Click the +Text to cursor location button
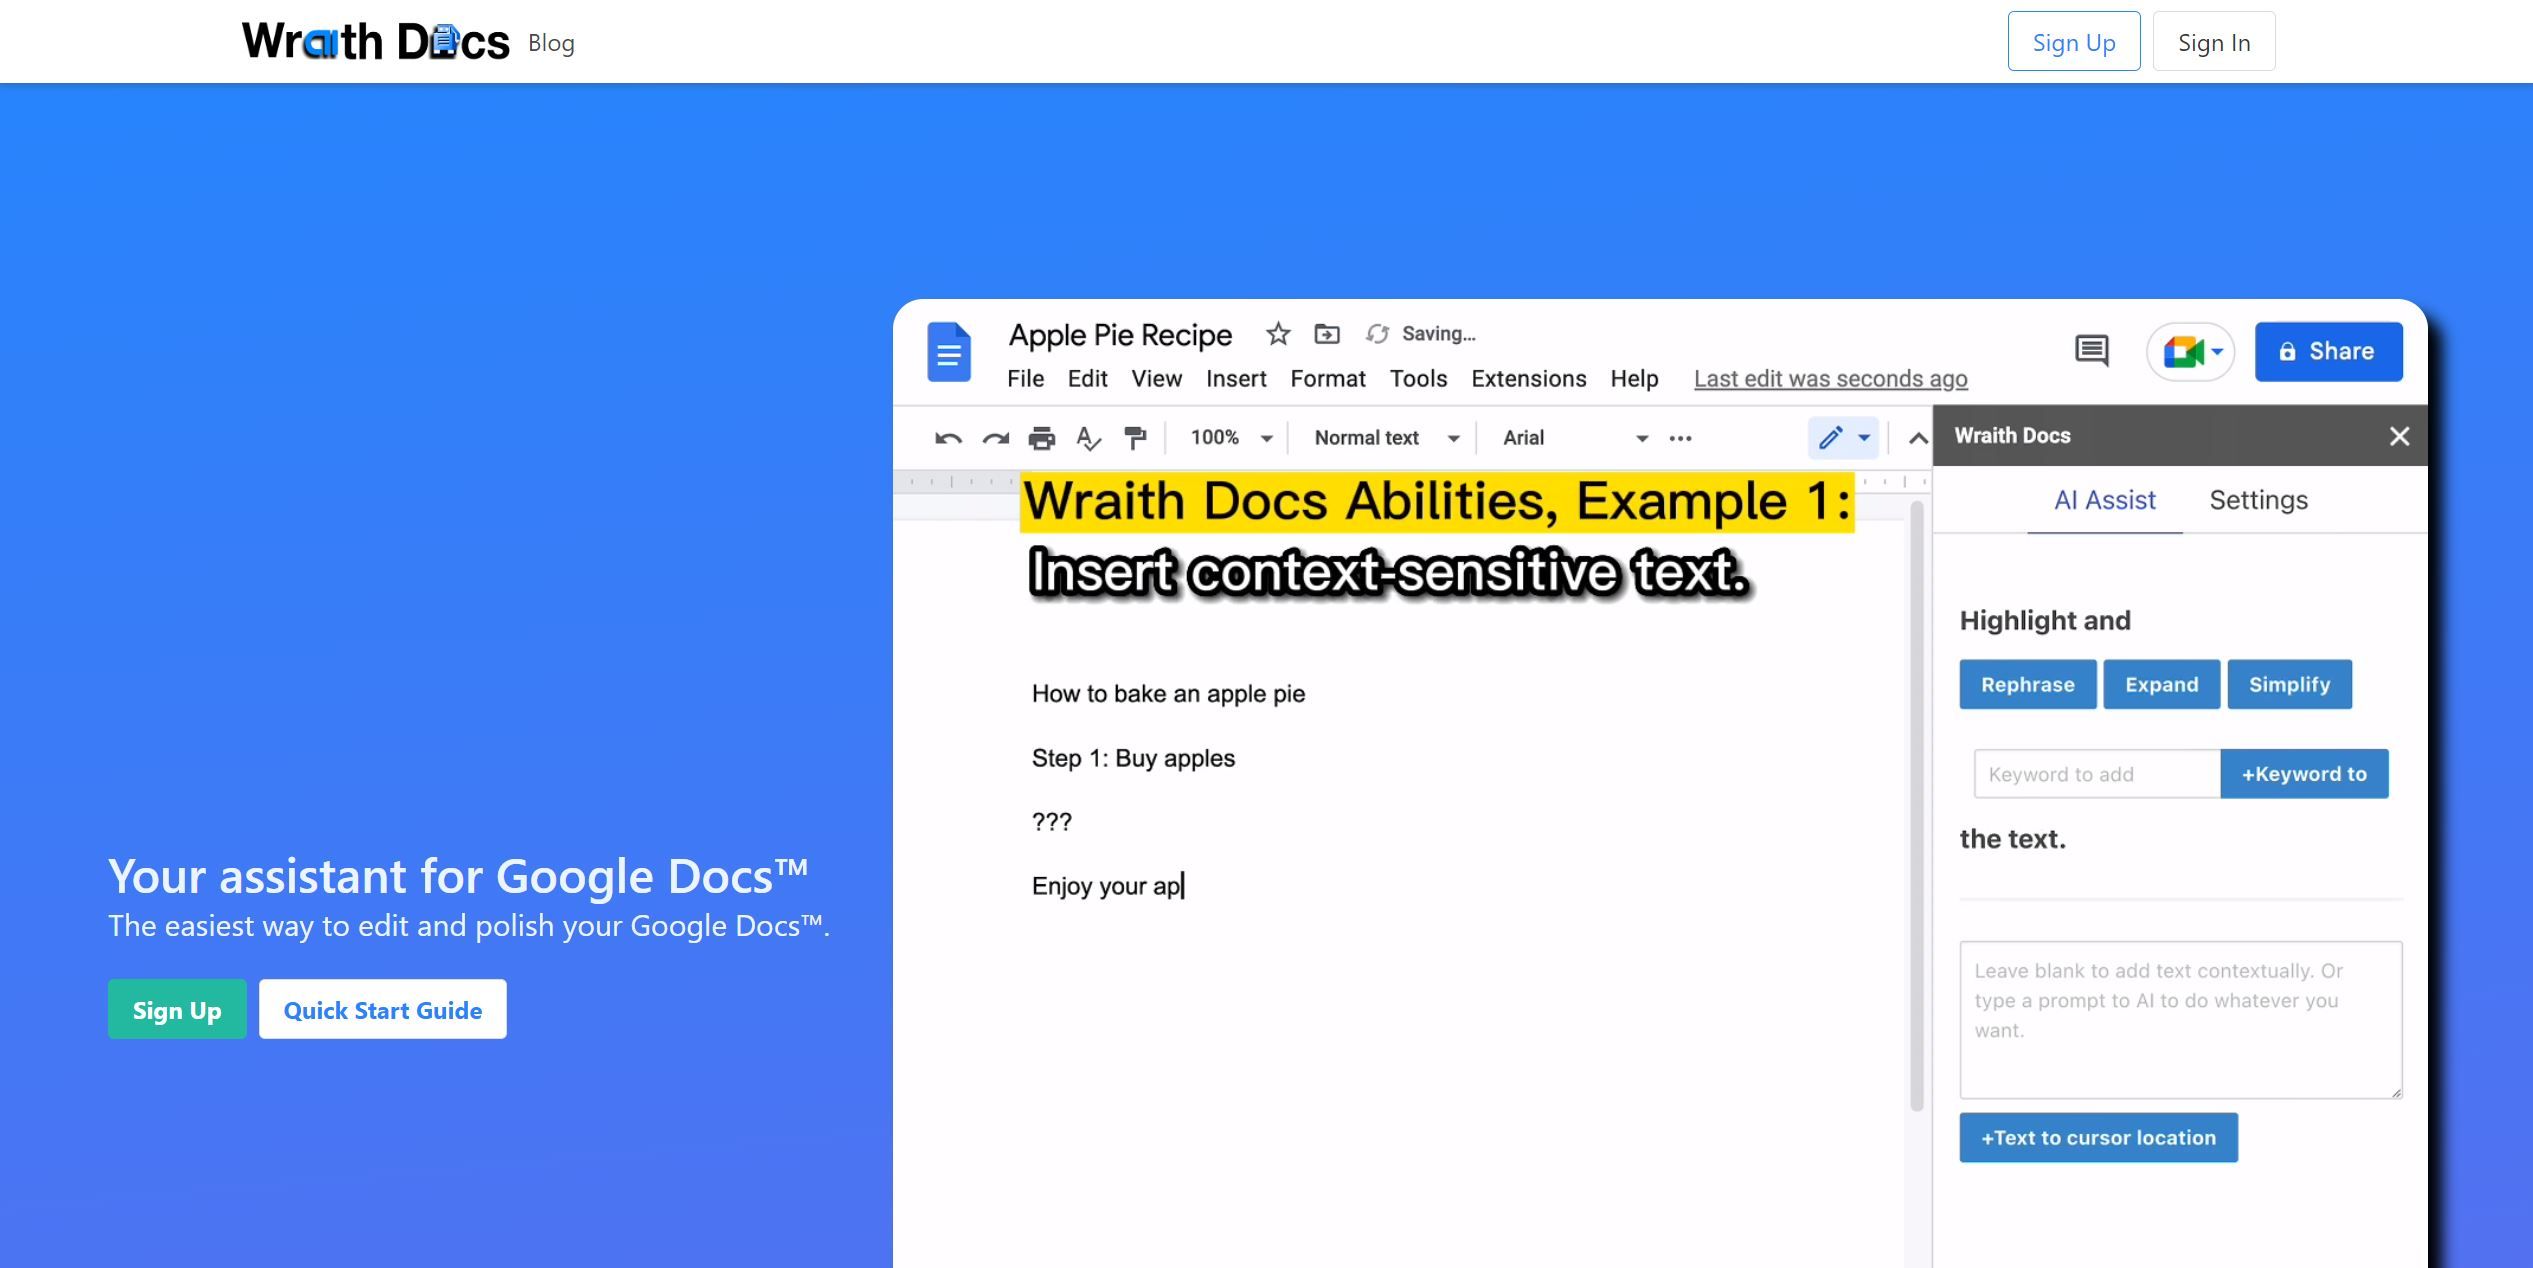 [2098, 1137]
